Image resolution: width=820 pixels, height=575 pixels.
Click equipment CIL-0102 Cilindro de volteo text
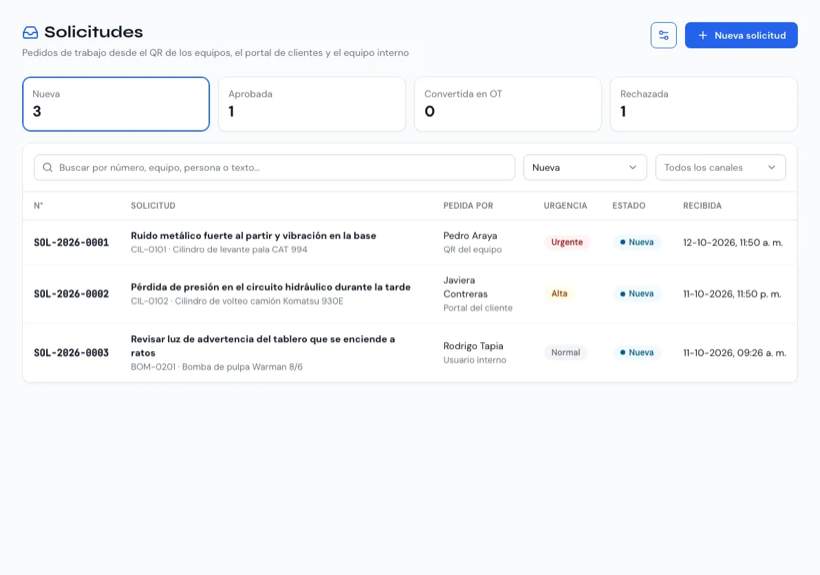(237, 301)
